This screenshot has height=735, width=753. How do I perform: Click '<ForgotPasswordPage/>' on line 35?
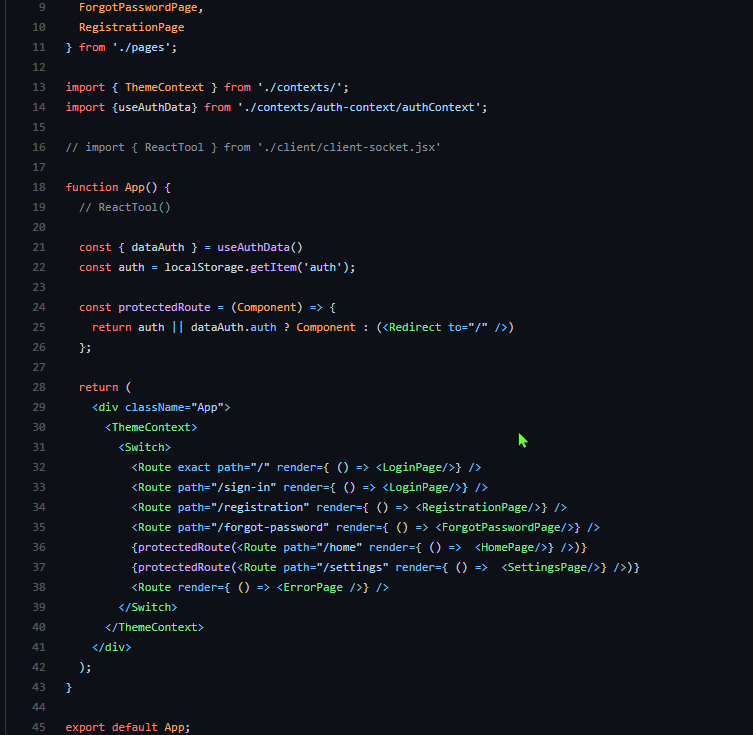[504, 528]
